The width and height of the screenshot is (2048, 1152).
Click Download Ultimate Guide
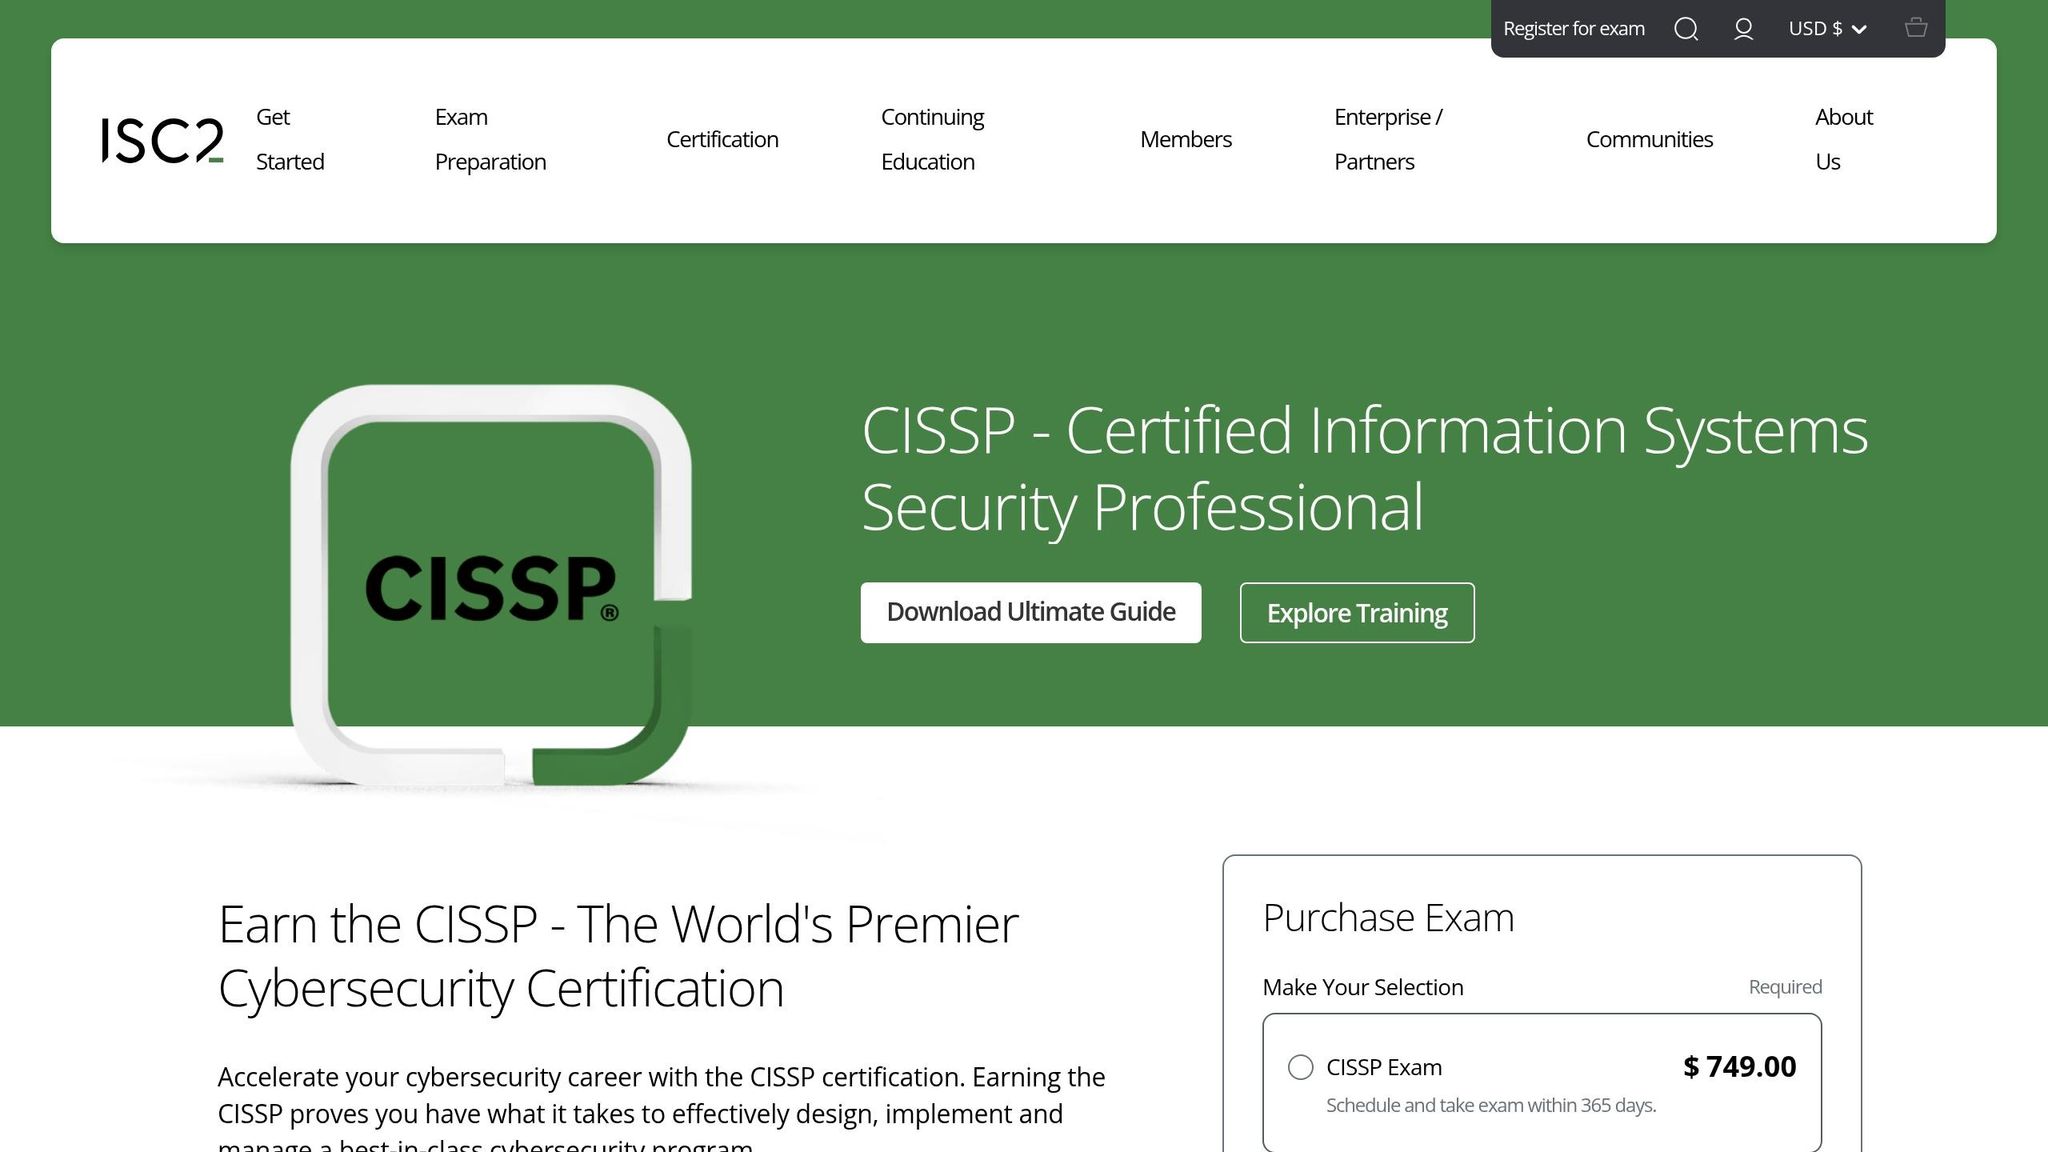tap(1031, 611)
